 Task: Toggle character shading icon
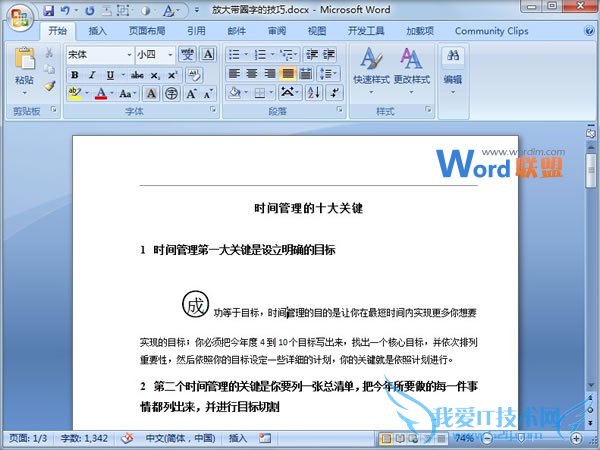tap(151, 93)
